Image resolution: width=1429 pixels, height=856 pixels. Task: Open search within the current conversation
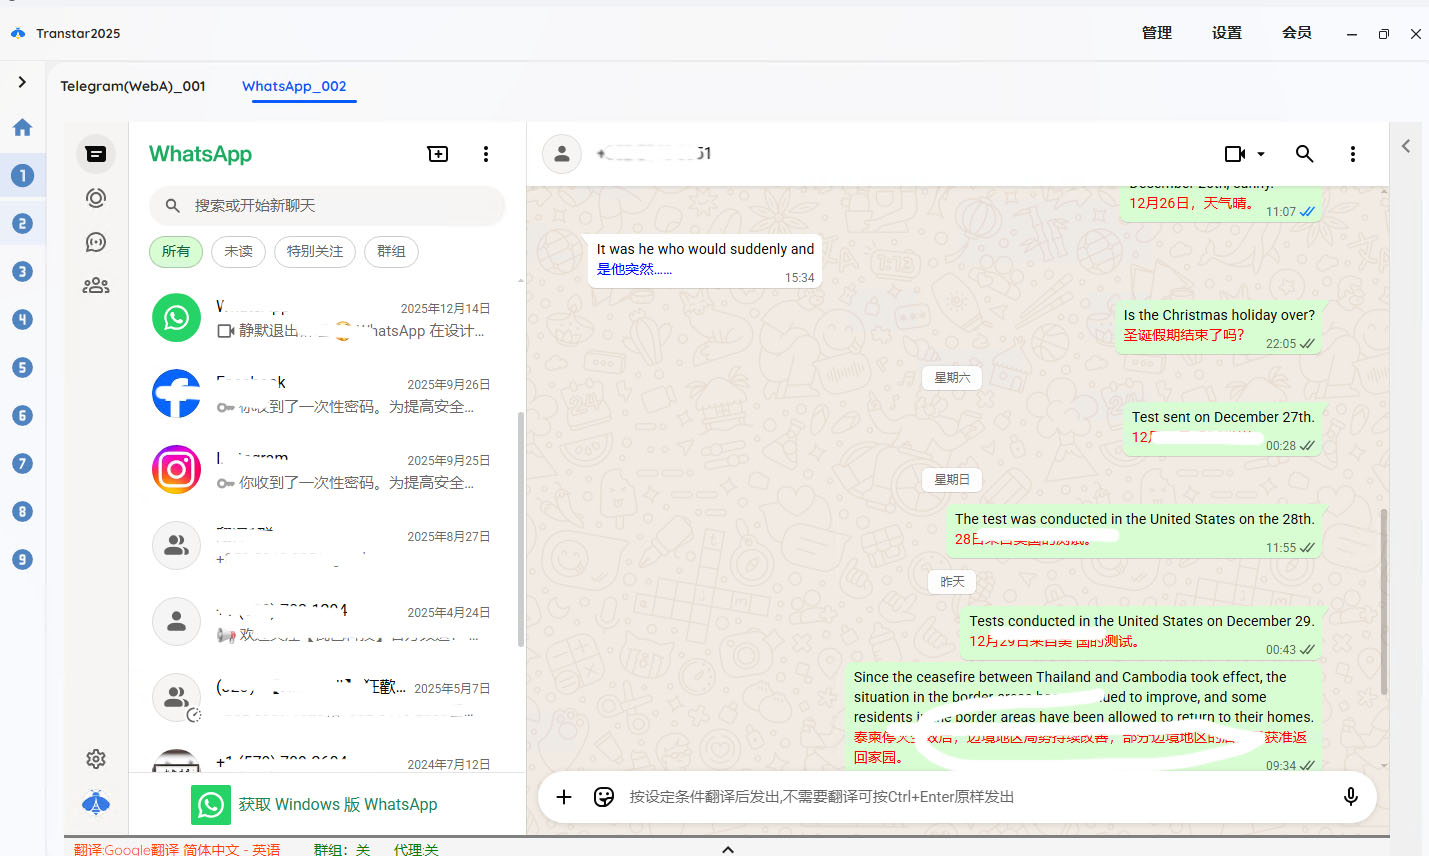(1304, 154)
